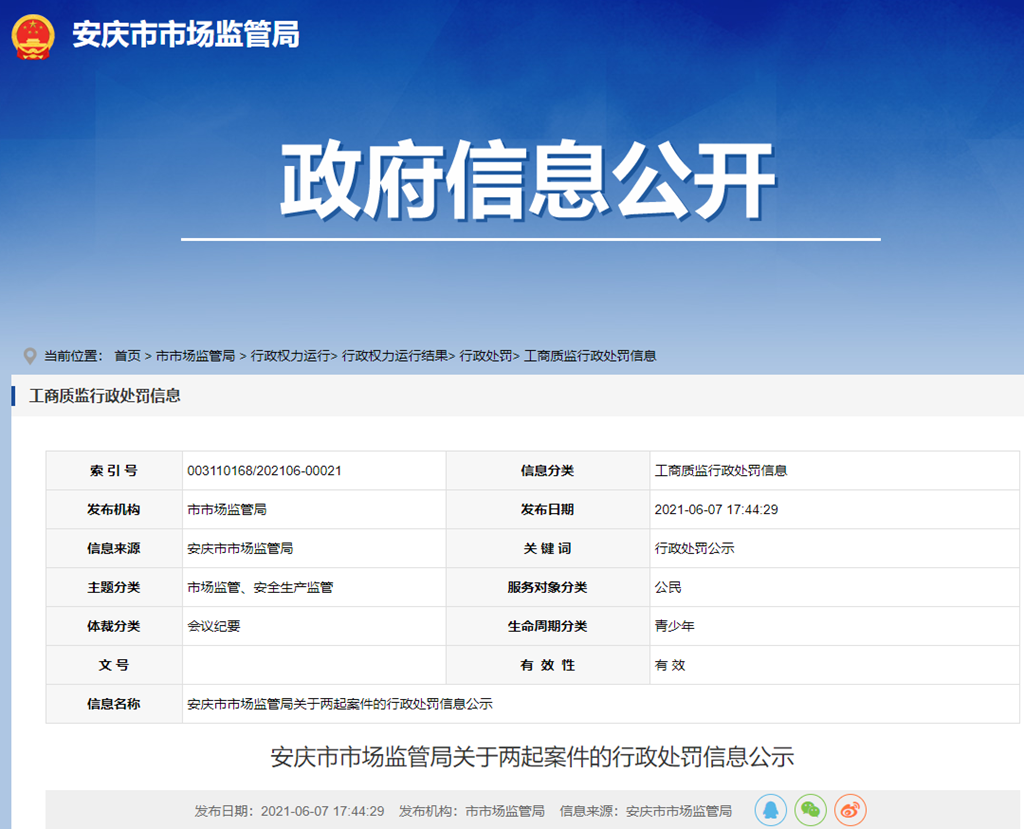Share via Weibo icon
Image resolution: width=1024 pixels, height=829 pixels.
pyautogui.click(x=850, y=810)
